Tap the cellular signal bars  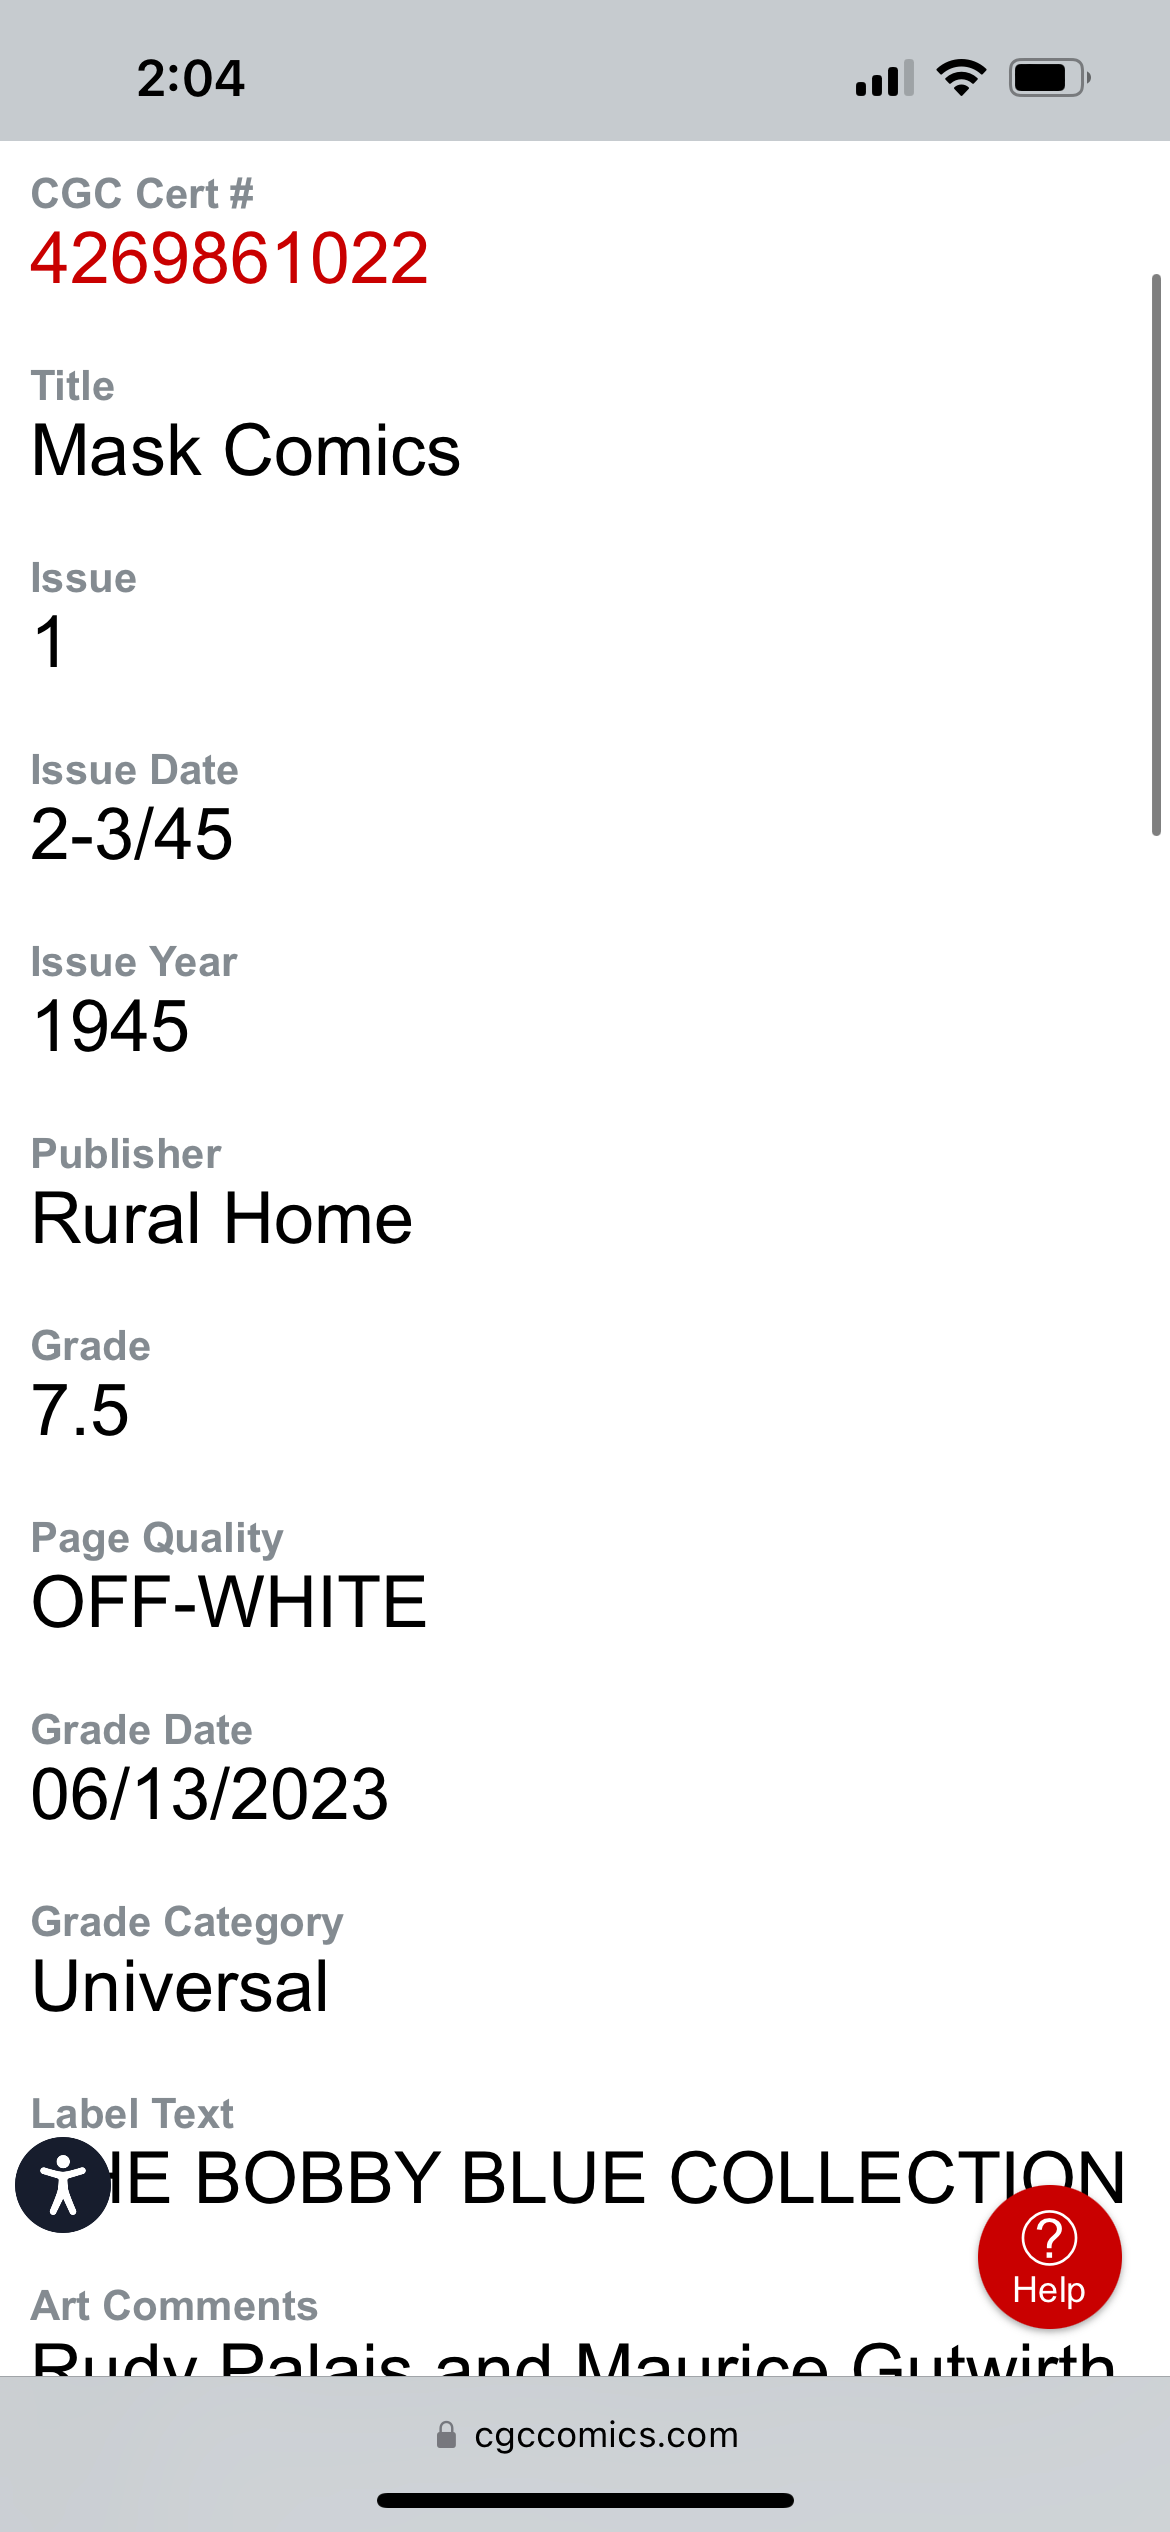click(884, 78)
